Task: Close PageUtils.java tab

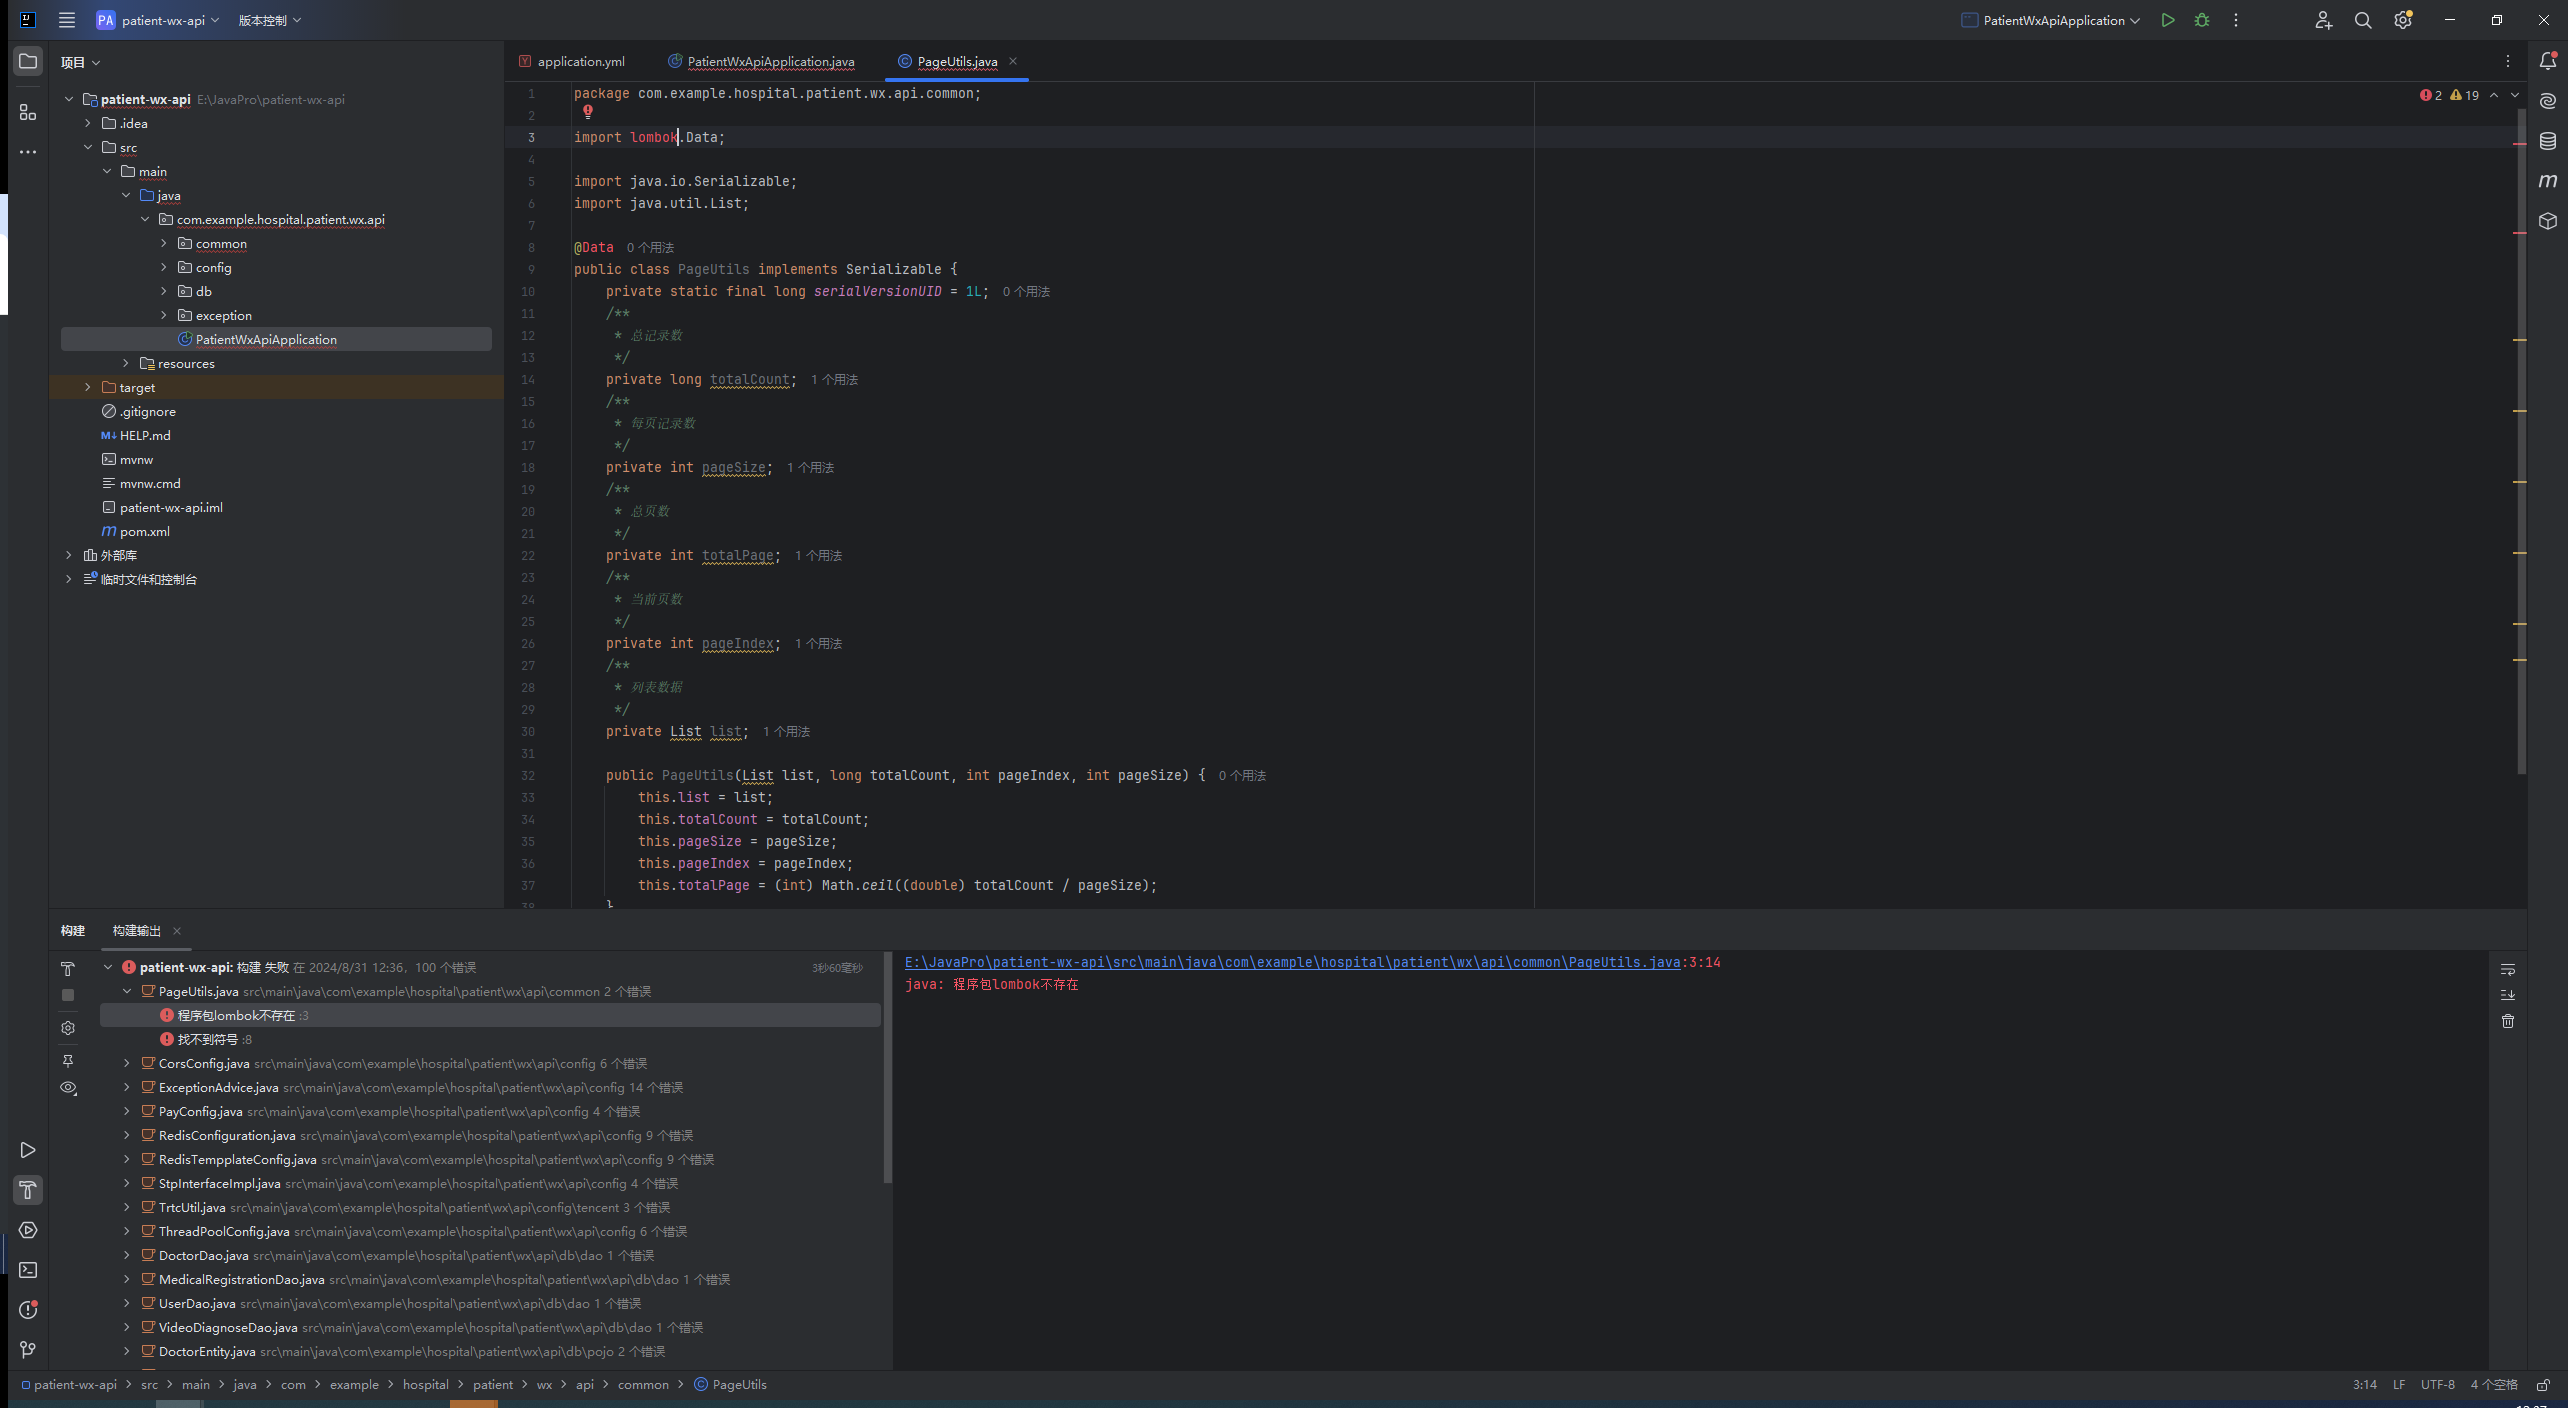Action: [1013, 62]
